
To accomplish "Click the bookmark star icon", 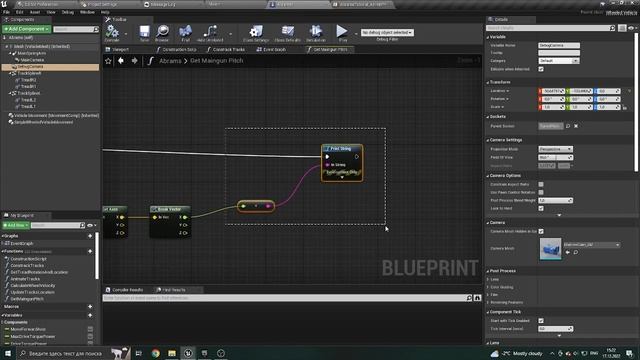I will point(108,61).
